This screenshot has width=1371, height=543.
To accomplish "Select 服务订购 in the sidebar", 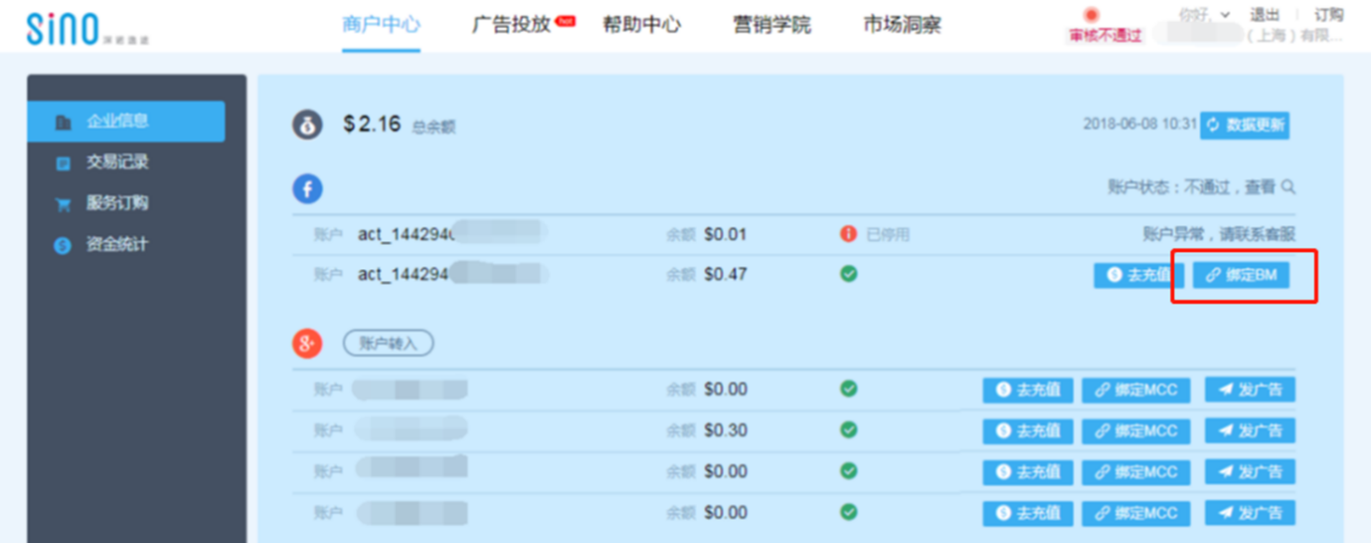I will (117, 203).
